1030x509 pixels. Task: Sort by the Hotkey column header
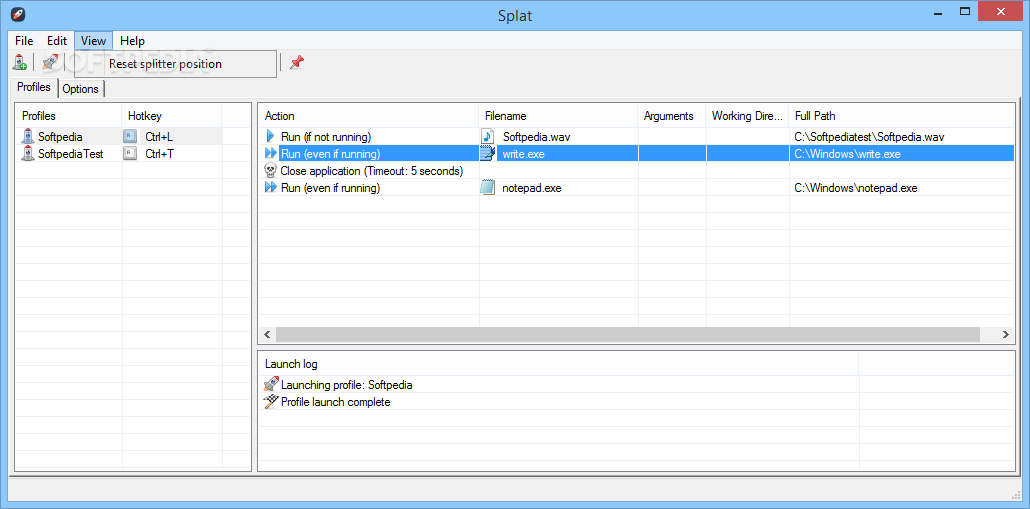click(172, 116)
